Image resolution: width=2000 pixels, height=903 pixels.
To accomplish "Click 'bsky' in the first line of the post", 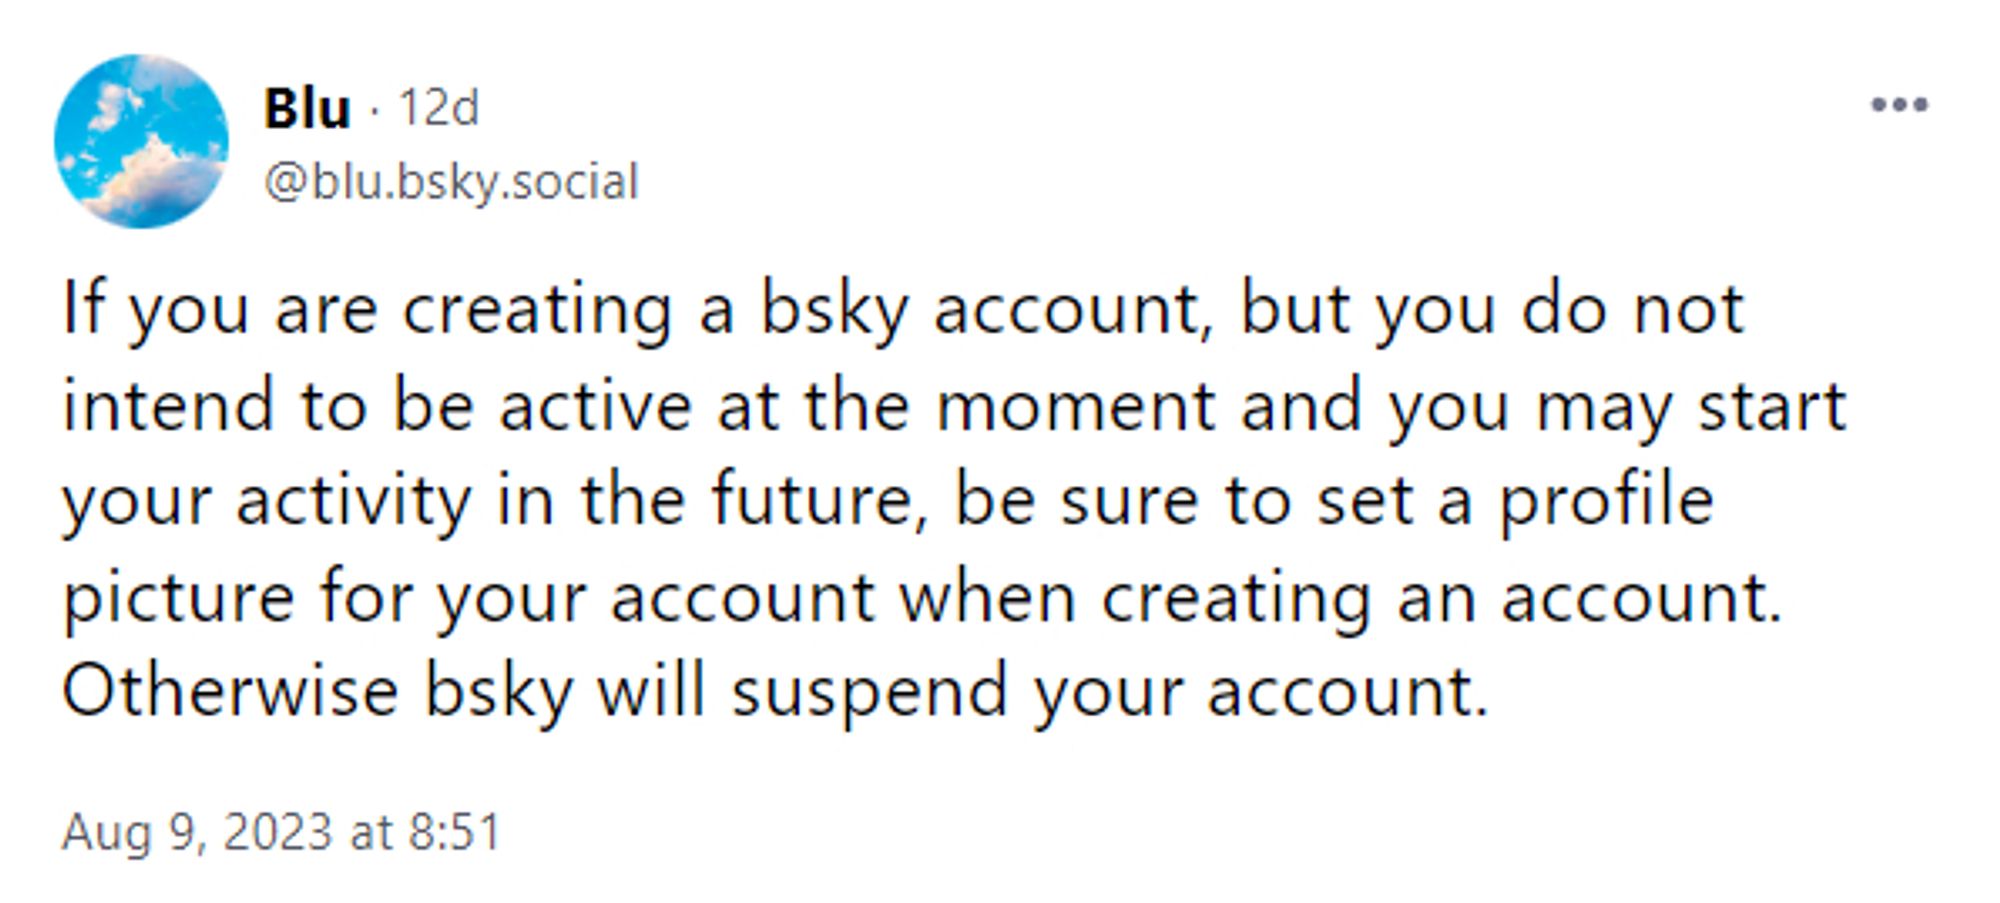I will 834,311.
